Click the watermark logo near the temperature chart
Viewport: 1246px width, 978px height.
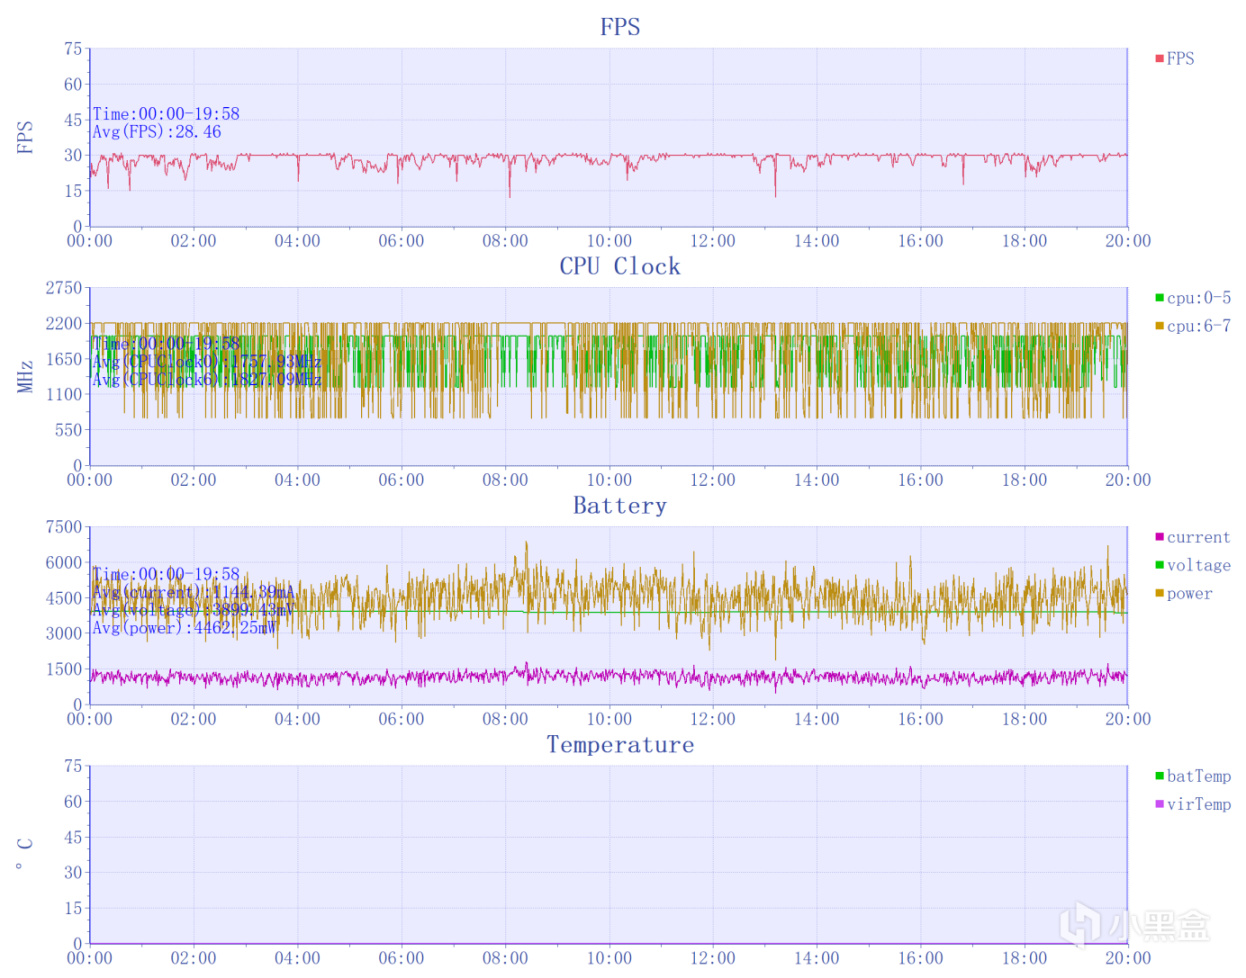tap(1134, 925)
